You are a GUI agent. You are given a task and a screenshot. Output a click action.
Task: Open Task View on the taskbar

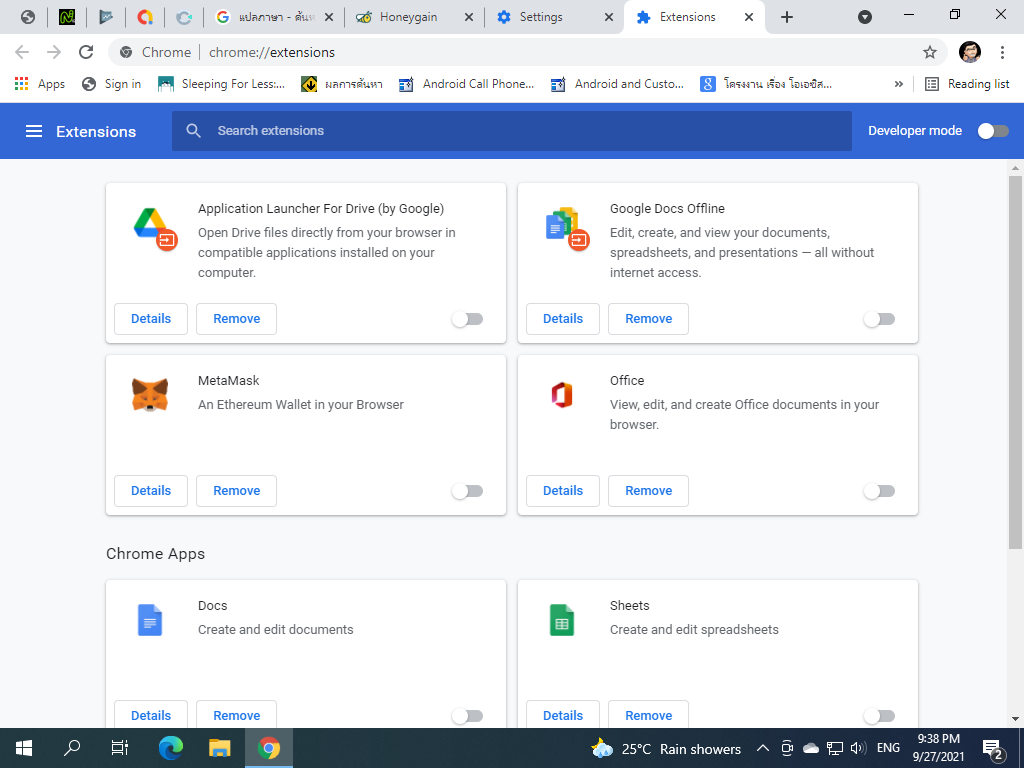[x=120, y=748]
